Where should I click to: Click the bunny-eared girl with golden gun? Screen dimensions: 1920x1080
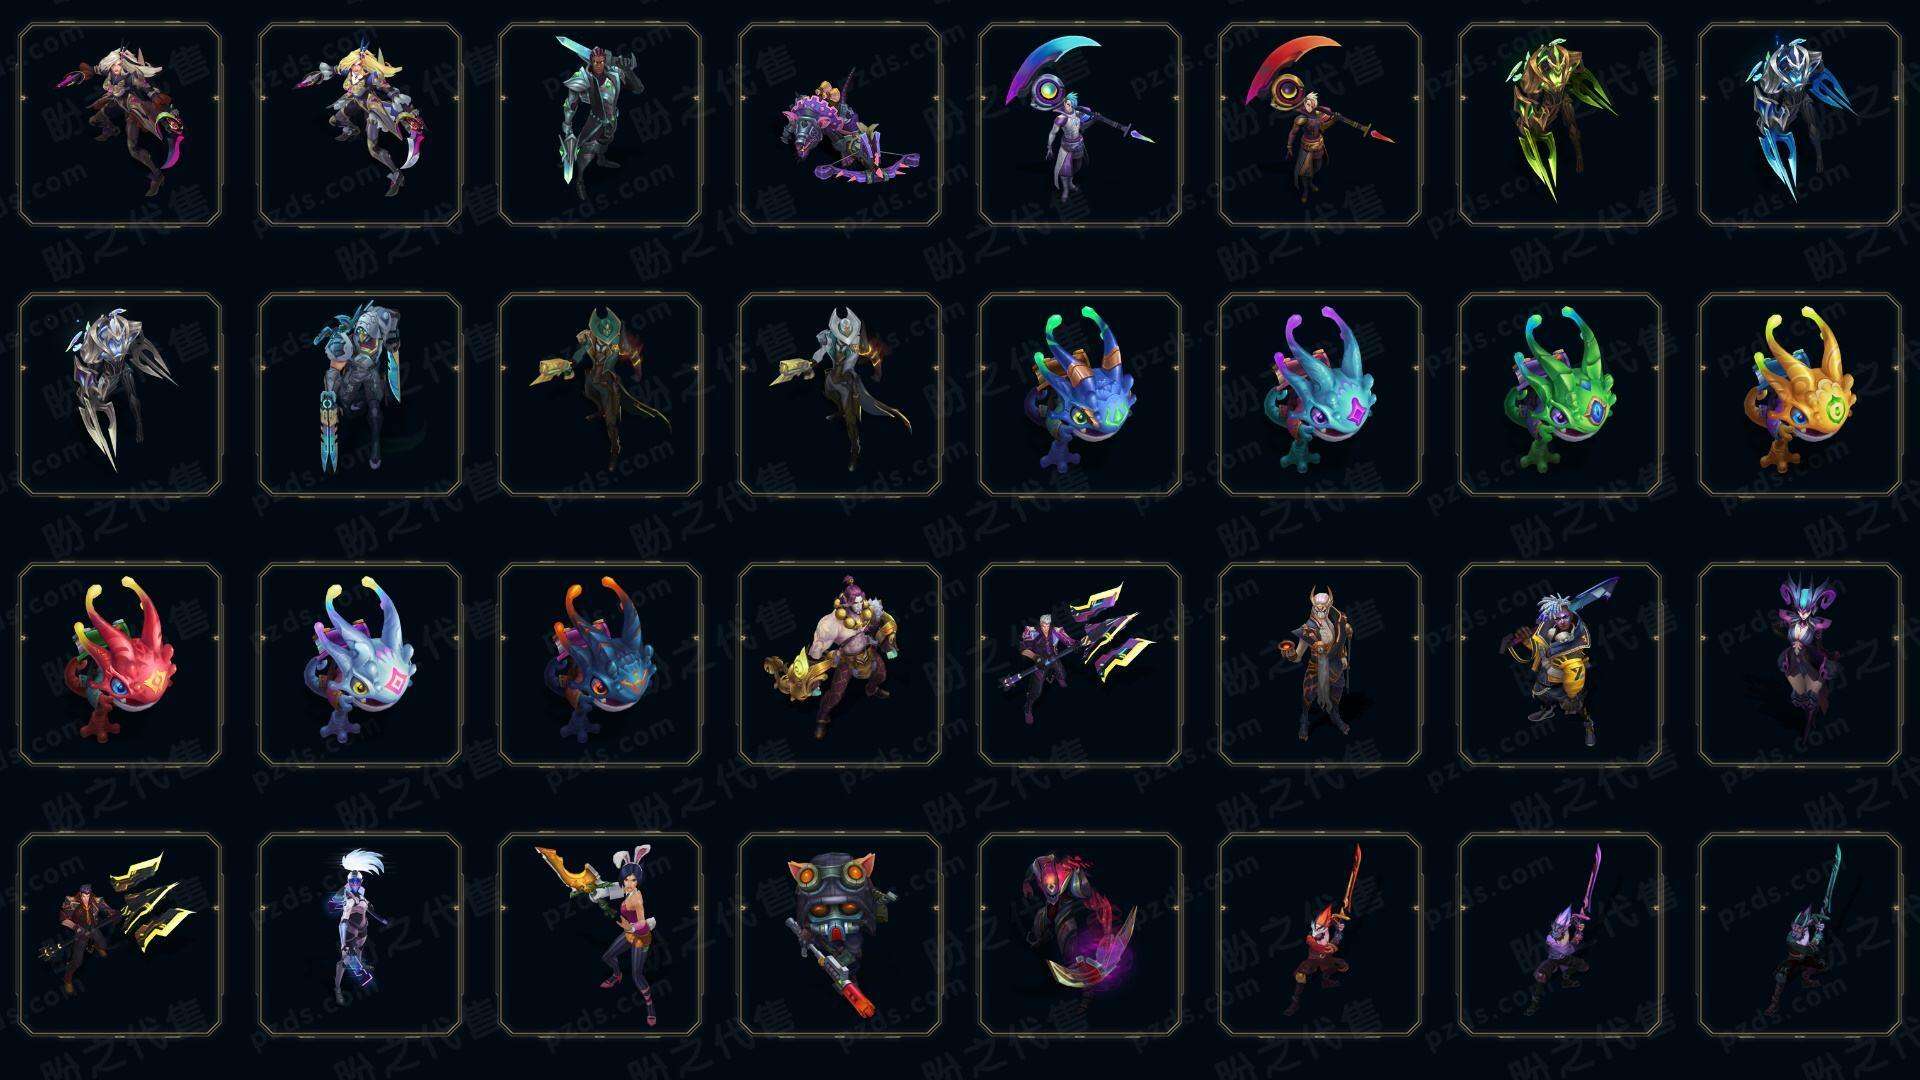[x=600, y=934]
